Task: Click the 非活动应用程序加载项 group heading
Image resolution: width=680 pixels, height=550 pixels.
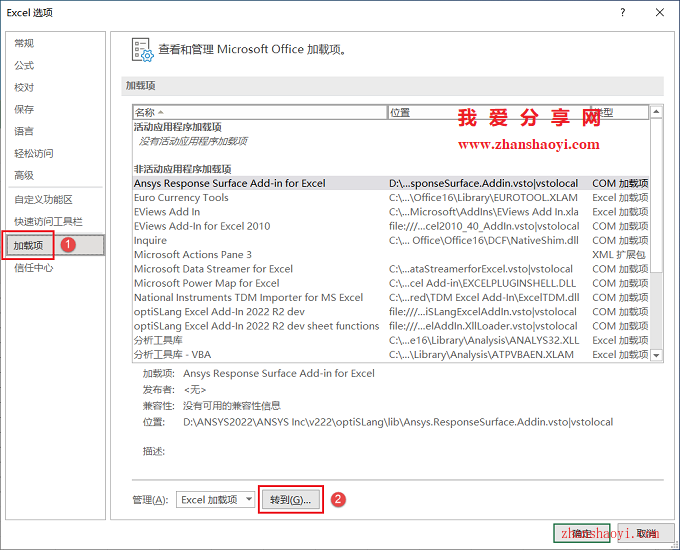Action: tap(183, 169)
